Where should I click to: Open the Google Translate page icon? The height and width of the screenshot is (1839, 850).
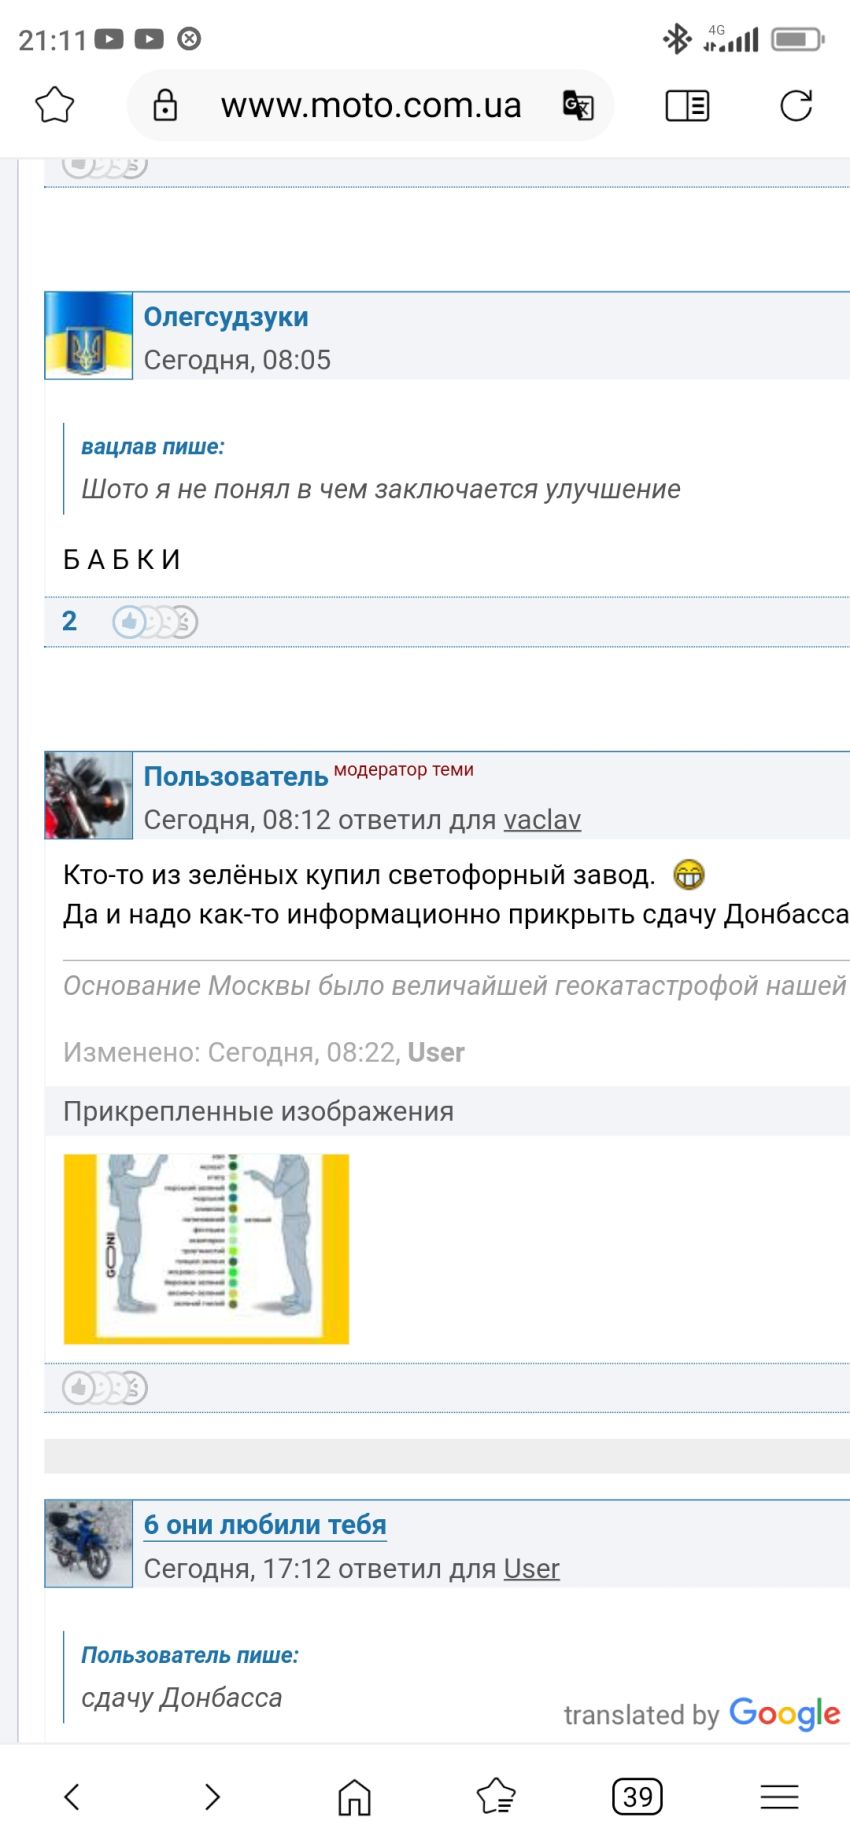578,105
